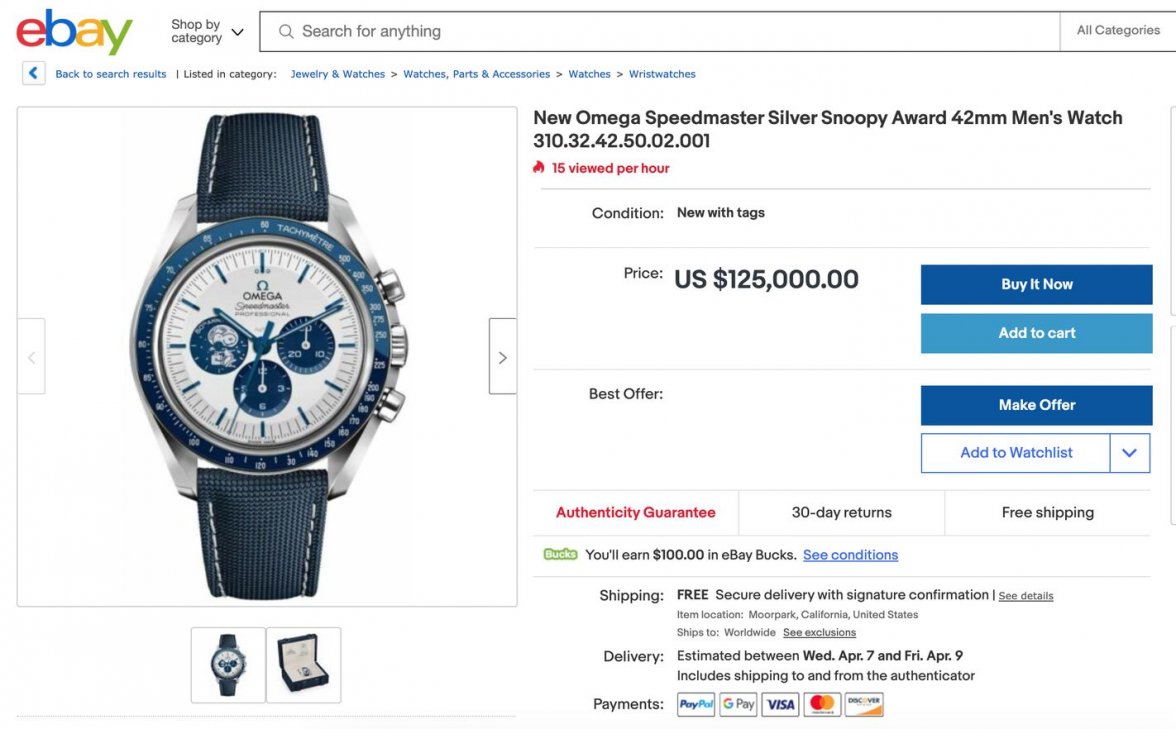This screenshot has height=729, width=1176.
Task: Show the previous watch image
Action: pyautogui.click(x=31, y=357)
